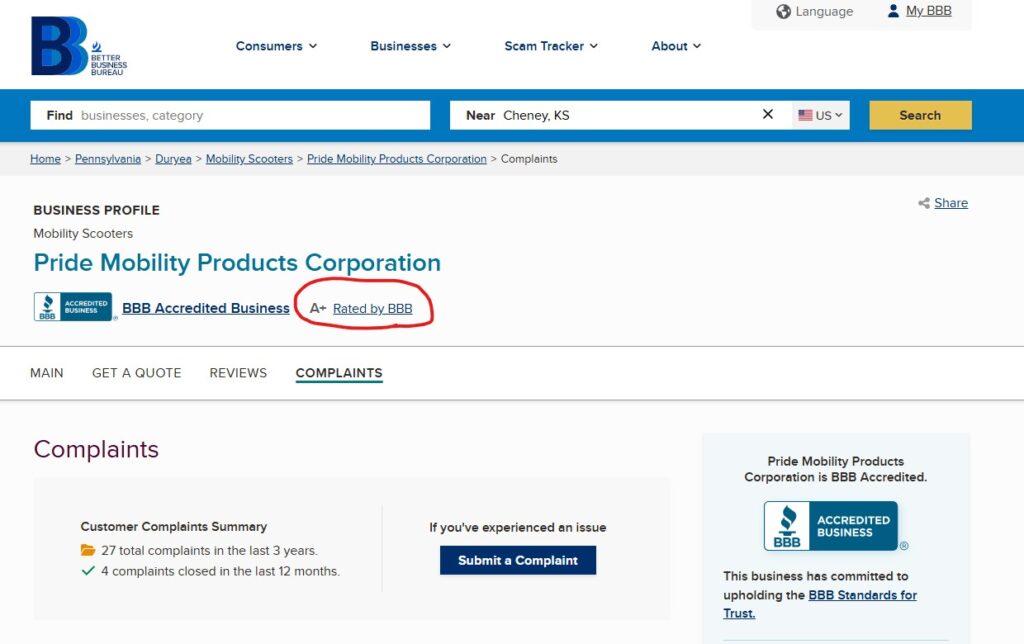Open the Mobility Scooters breadcrumb link

pyautogui.click(x=249, y=159)
